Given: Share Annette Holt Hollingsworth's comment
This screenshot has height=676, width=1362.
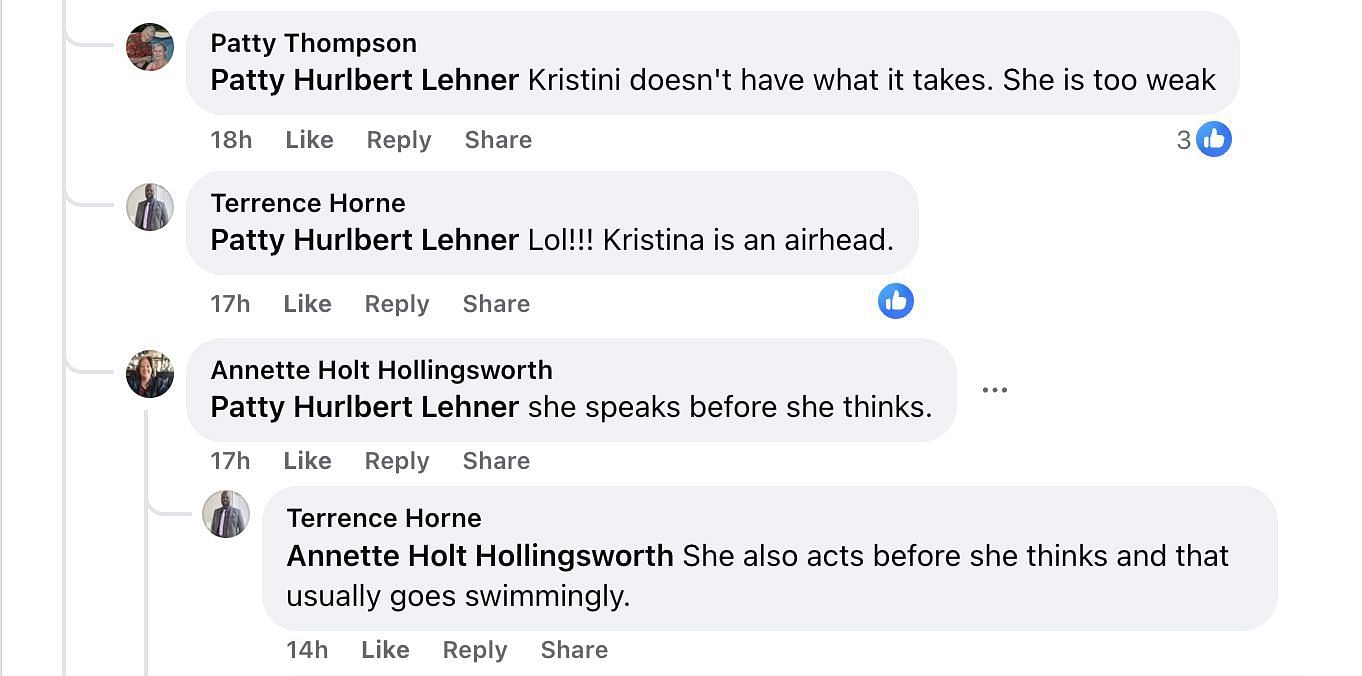Looking at the screenshot, I should 496,461.
